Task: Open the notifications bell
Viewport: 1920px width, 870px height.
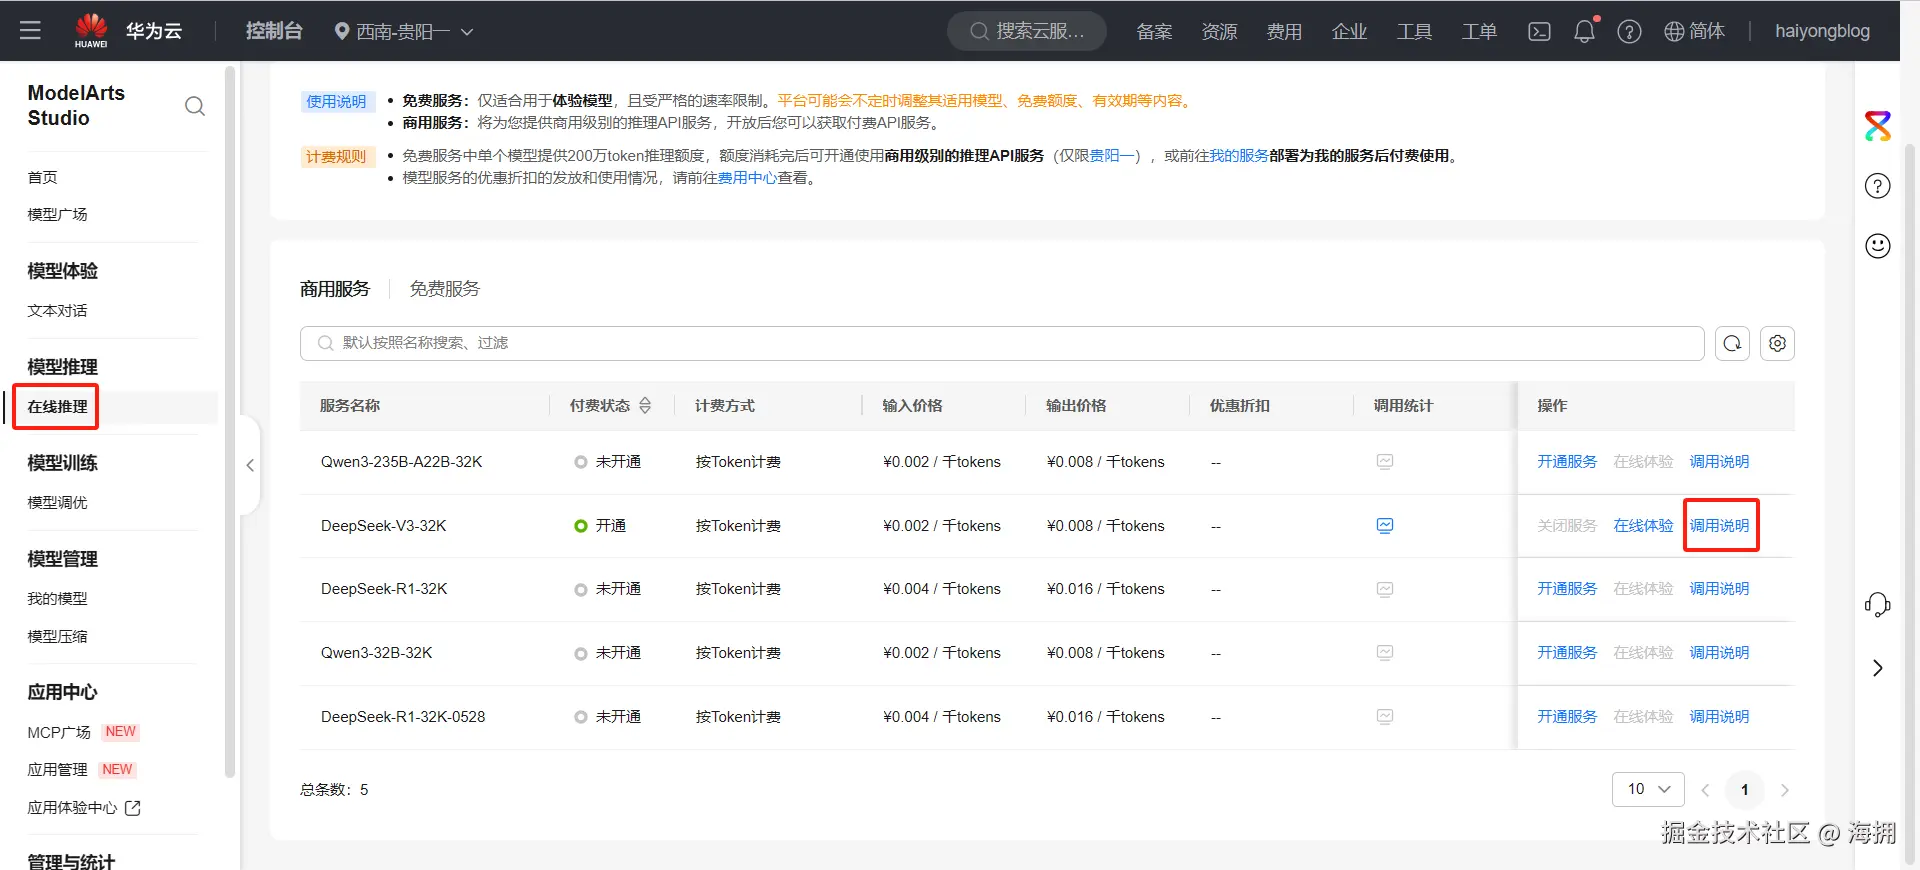Action: (1585, 32)
